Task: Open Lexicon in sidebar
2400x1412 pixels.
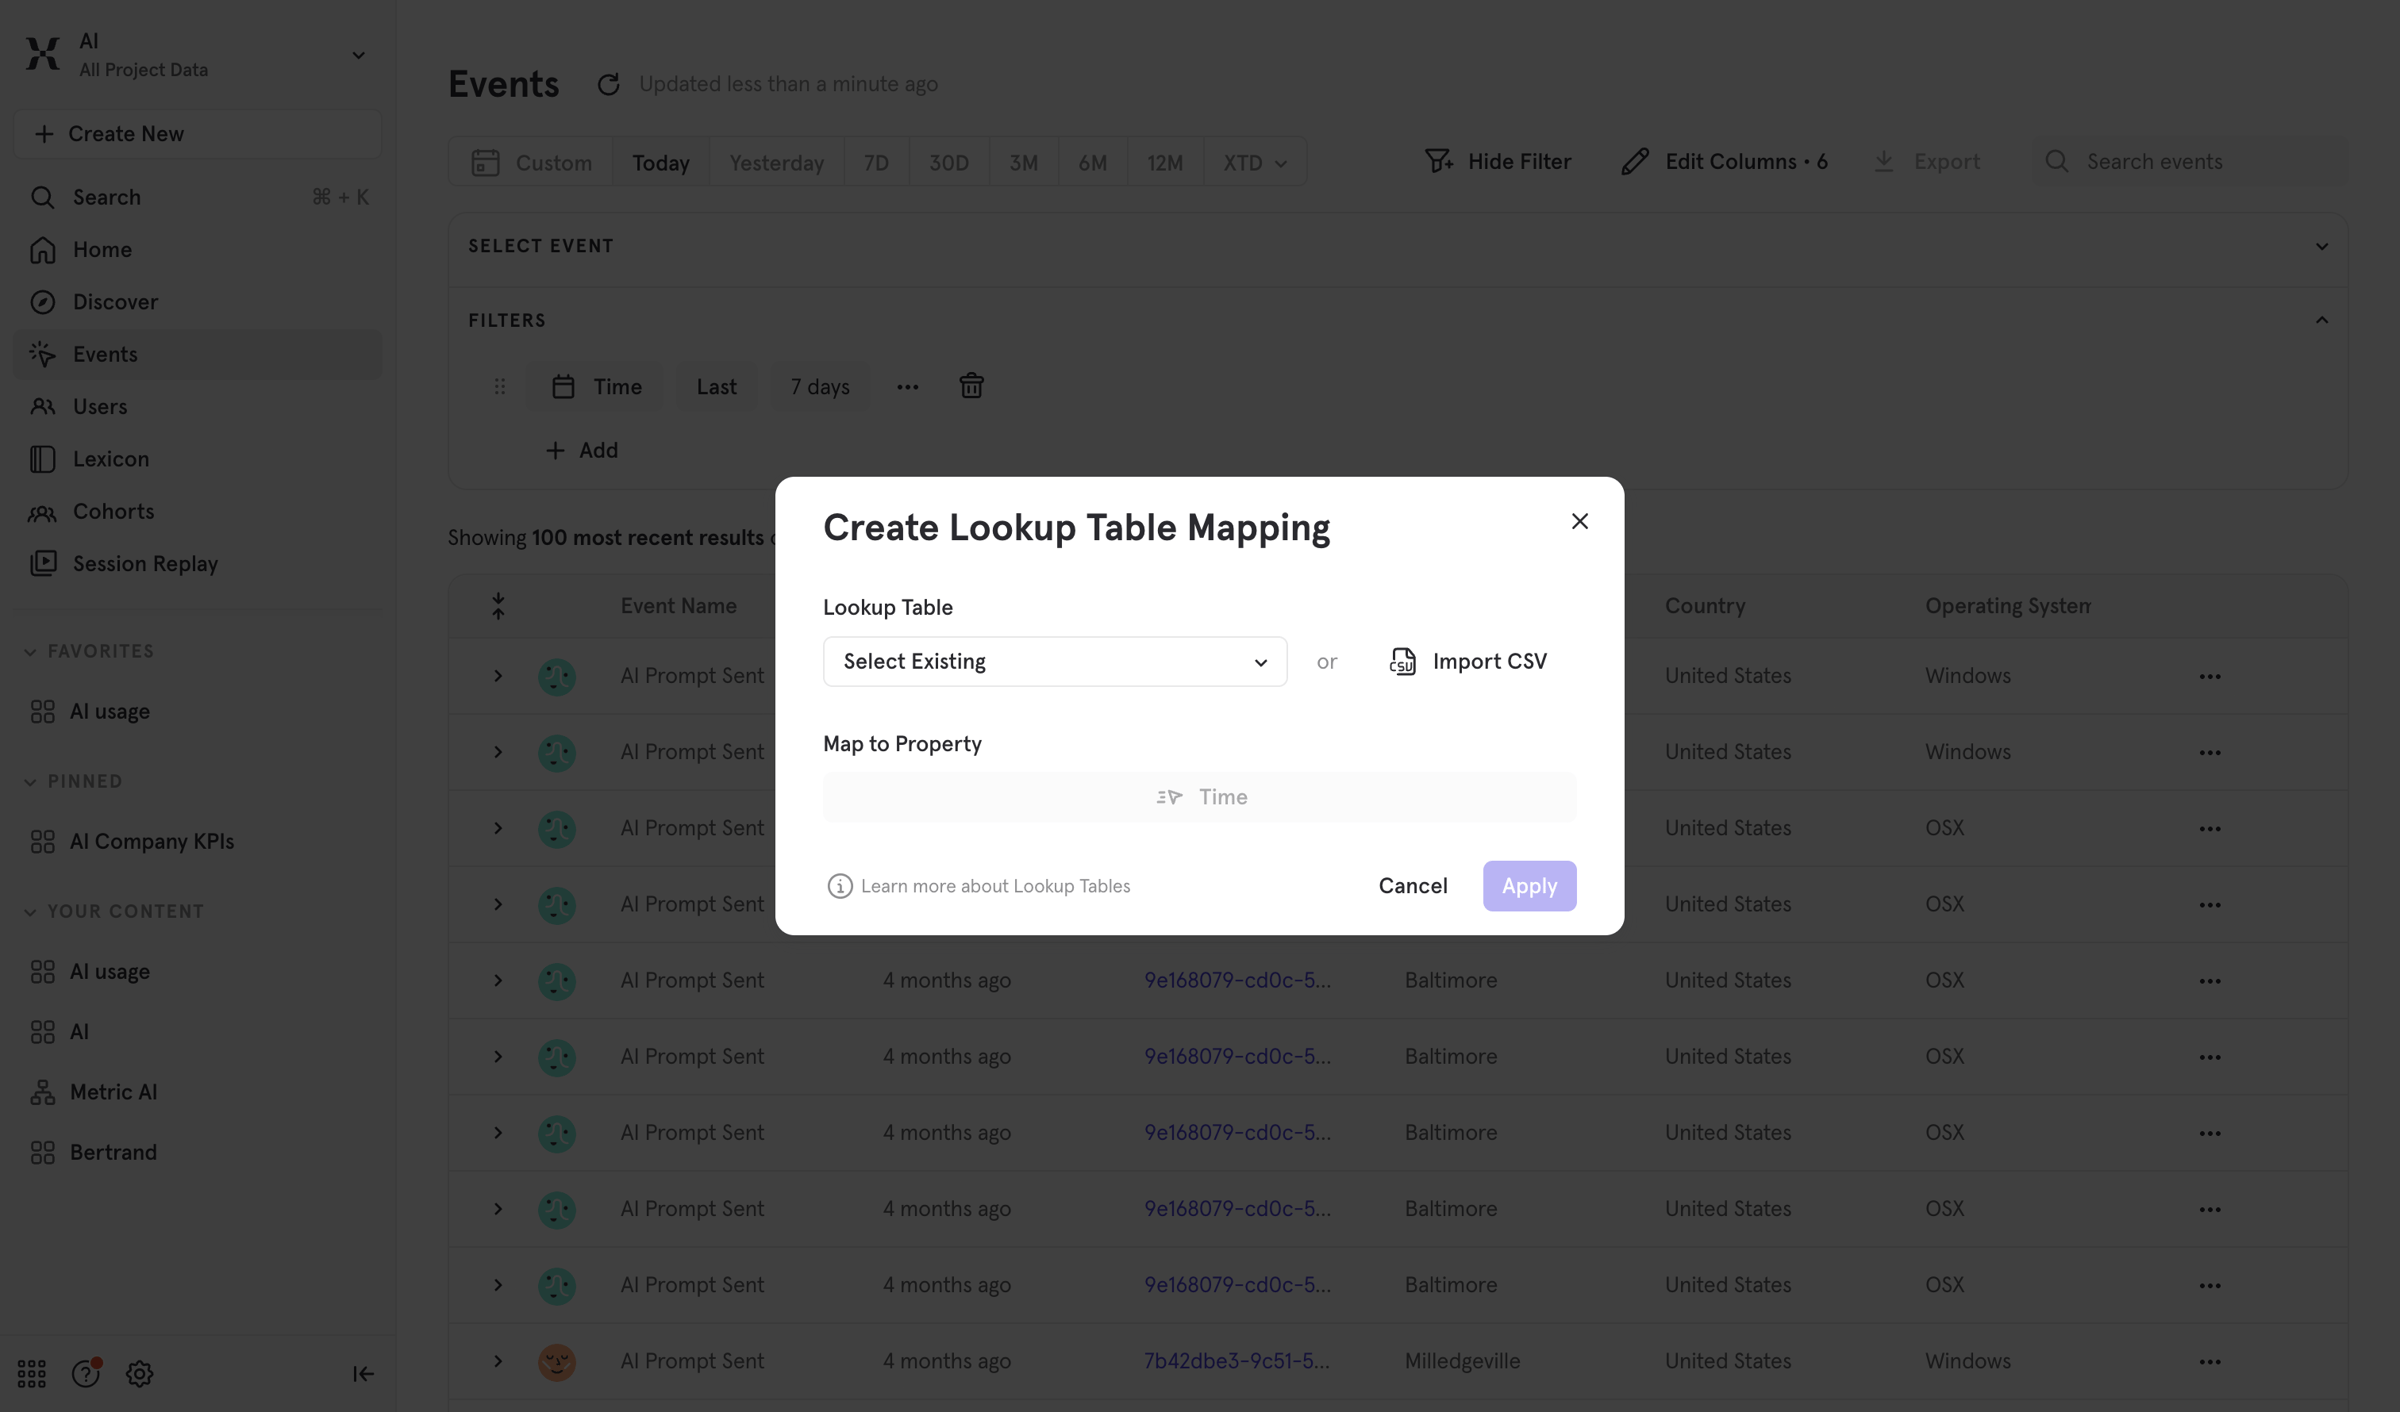Action: point(197,459)
